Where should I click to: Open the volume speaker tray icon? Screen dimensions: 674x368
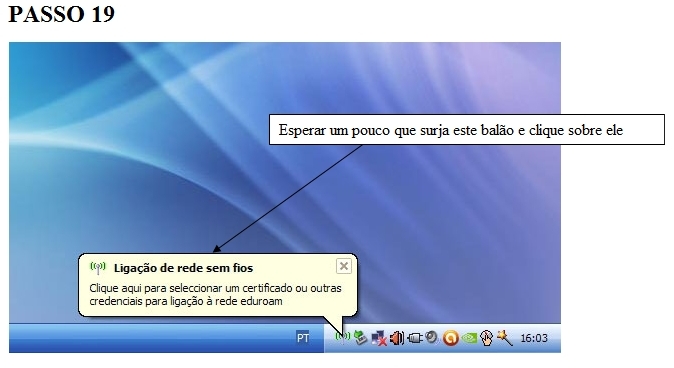coord(397,338)
